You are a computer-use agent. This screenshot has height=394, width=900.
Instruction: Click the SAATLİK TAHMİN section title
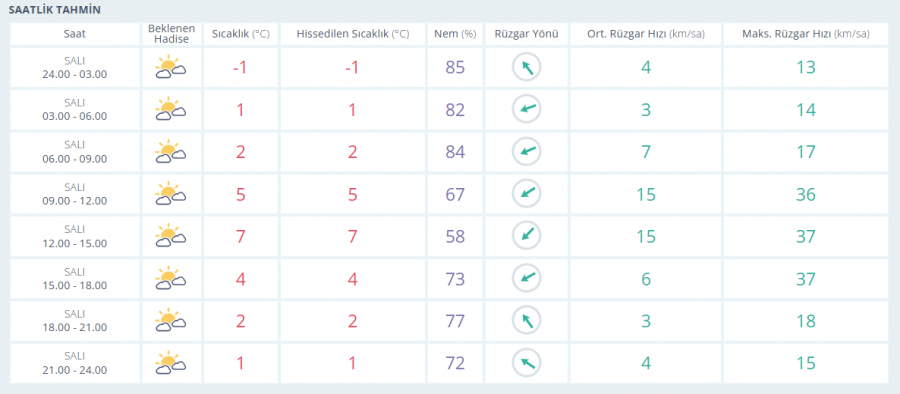pyautogui.click(x=55, y=10)
